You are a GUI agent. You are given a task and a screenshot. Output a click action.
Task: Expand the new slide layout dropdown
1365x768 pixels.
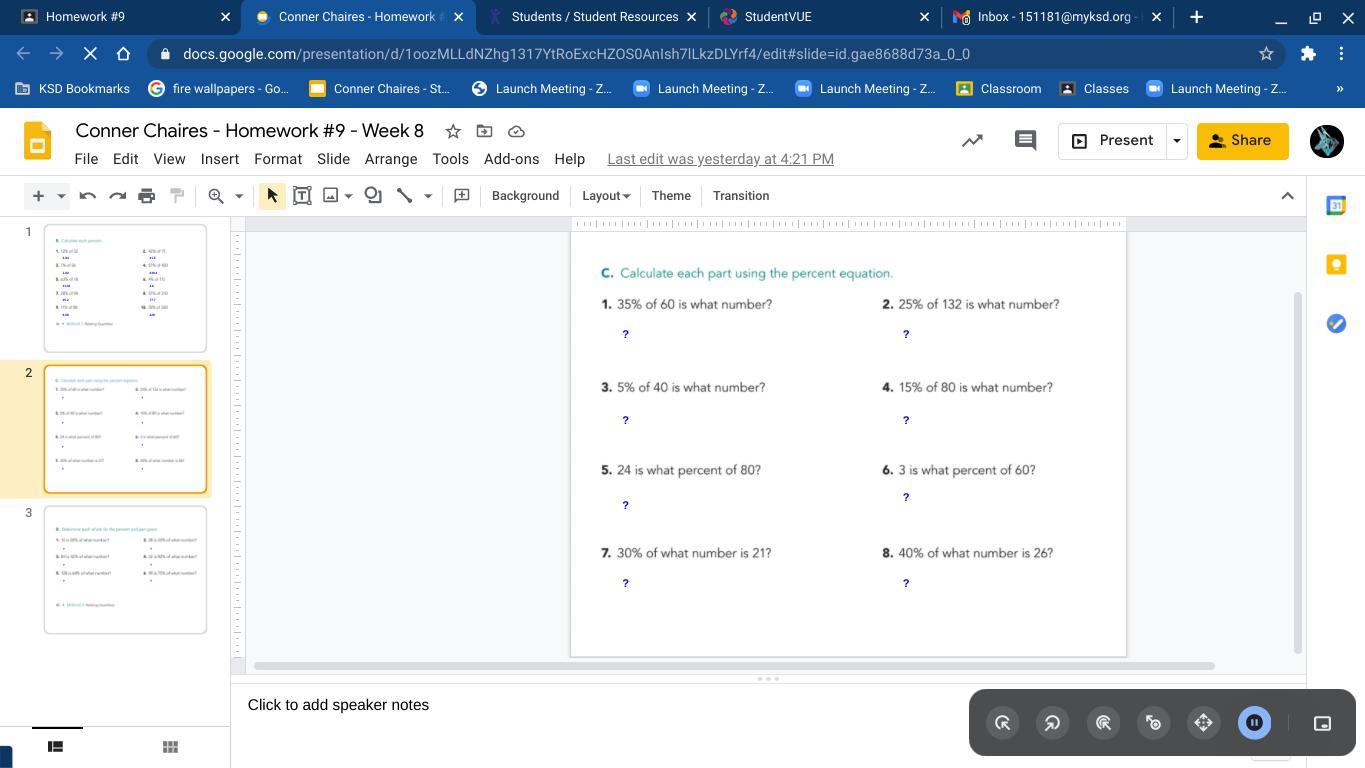coord(61,196)
